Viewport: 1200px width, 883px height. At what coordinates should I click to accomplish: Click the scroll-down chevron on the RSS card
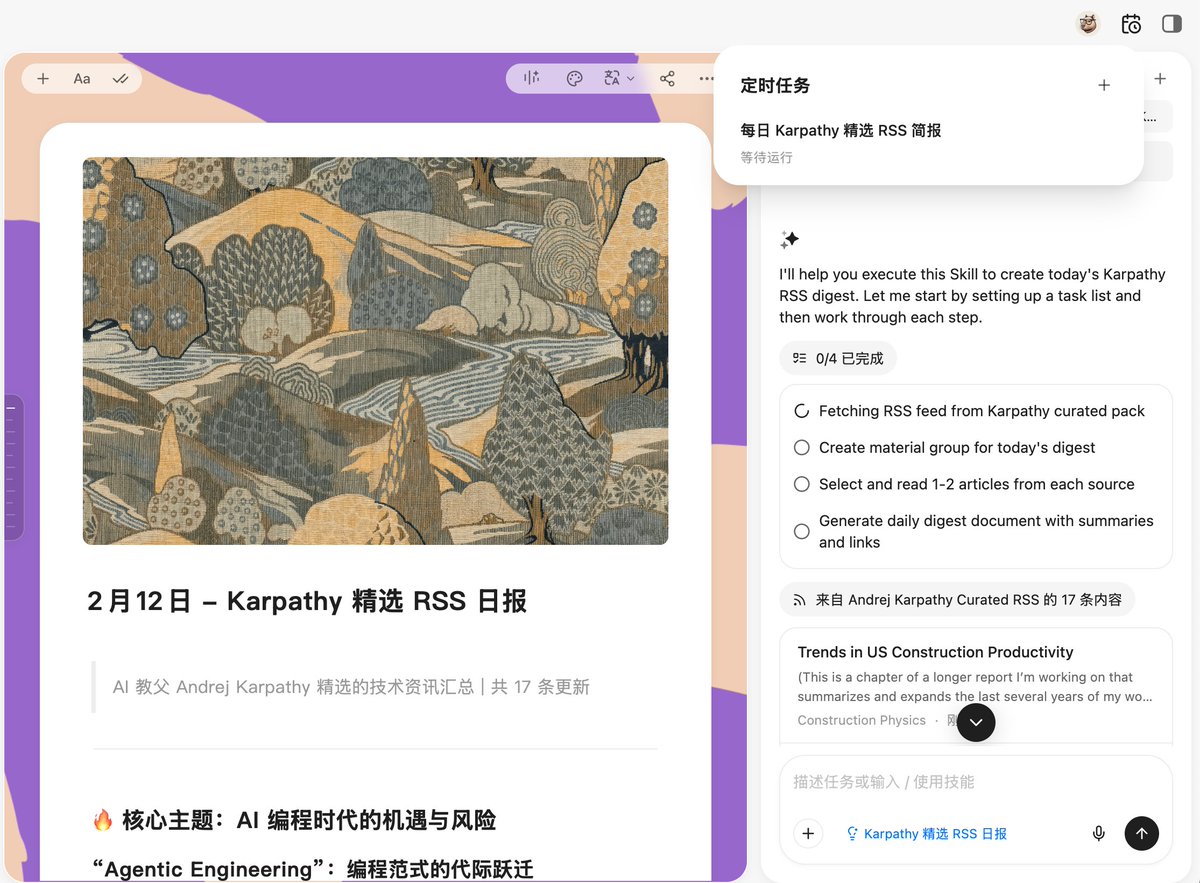pyautogui.click(x=974, y=722)
